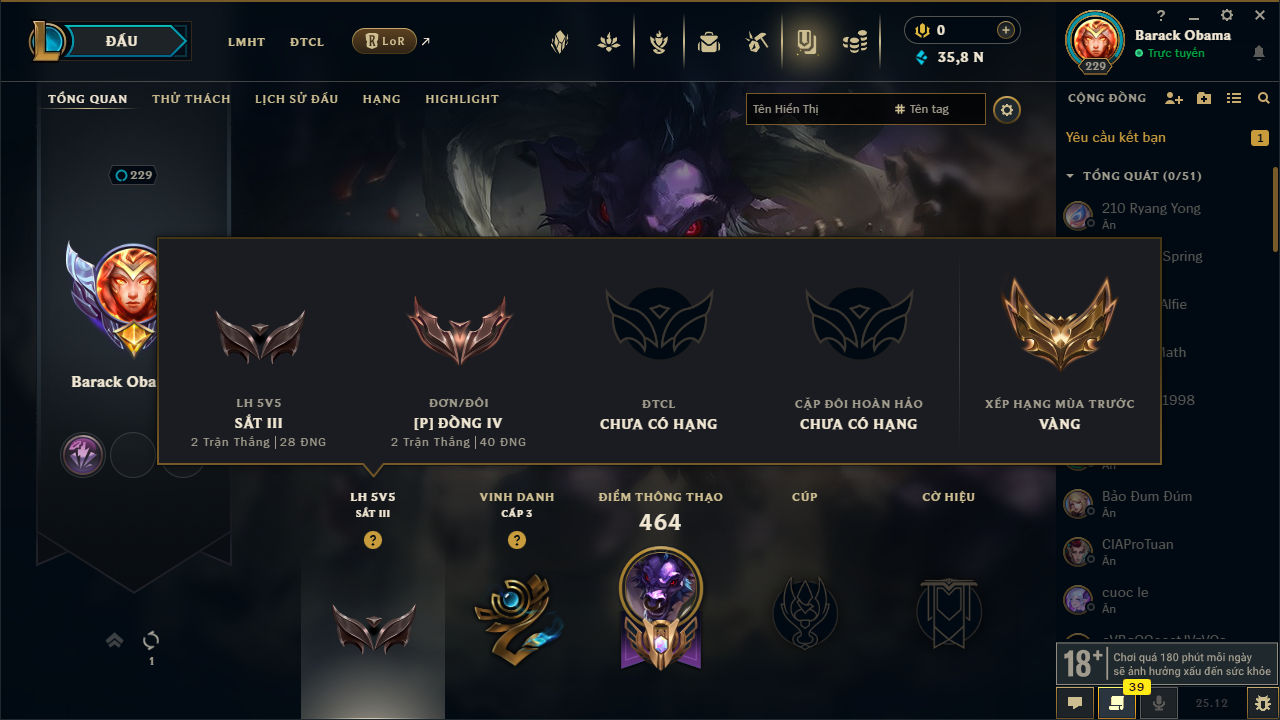Open the Clash trophy icon
Viewport: 1280px width, 720px height.
658,42
